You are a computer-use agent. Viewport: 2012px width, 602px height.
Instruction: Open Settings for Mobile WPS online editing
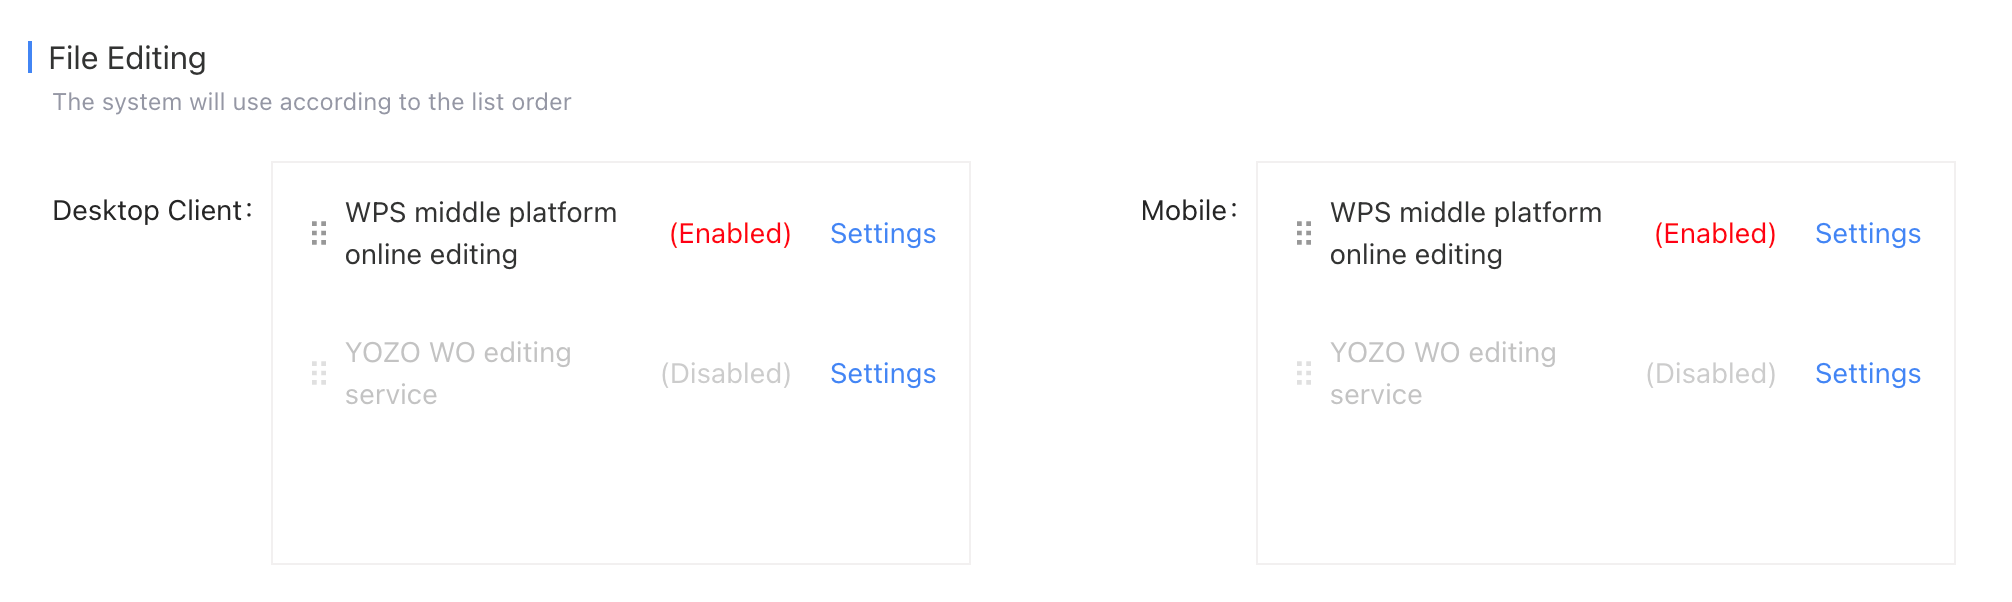pyautogui.click(x=1868, y=233)
